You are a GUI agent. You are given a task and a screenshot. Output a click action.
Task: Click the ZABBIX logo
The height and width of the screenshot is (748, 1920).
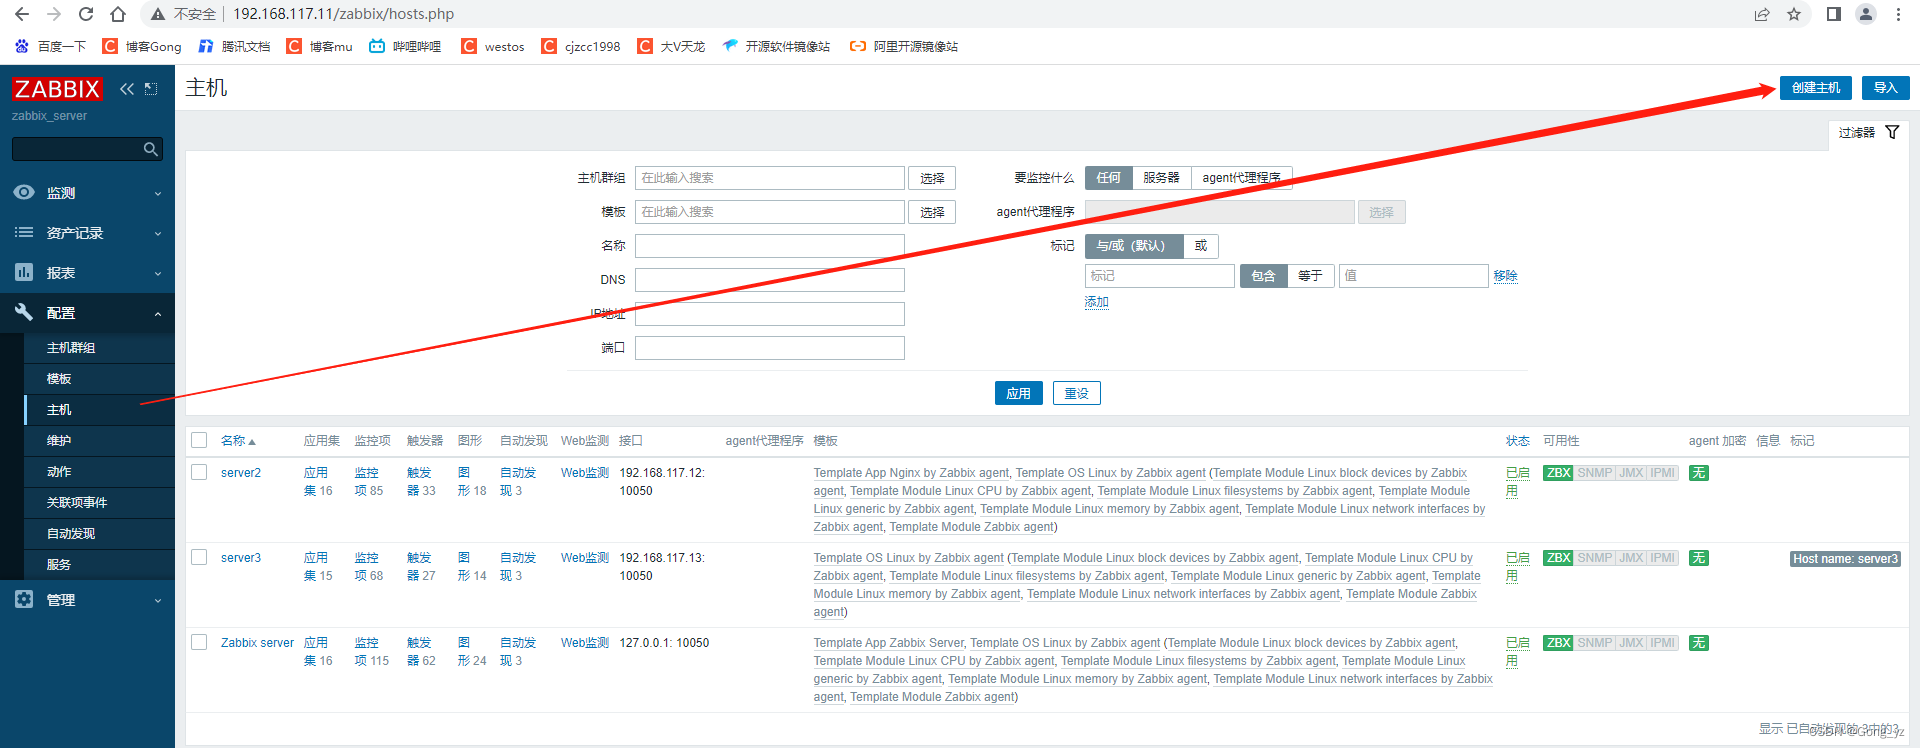click(x=57, y=89)
